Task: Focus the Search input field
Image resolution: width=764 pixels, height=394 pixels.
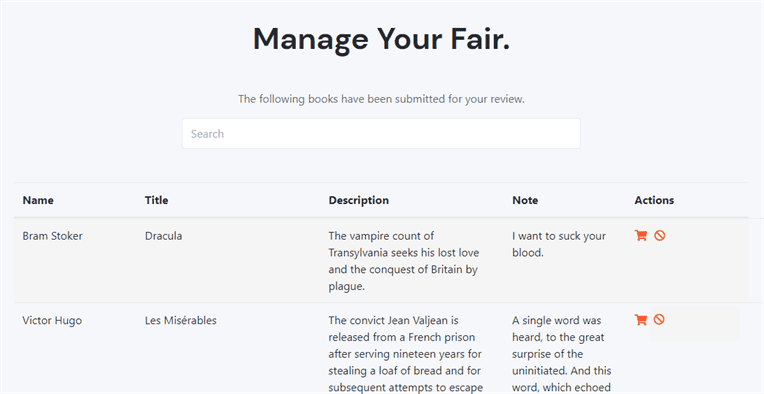Action: point(381,133)
